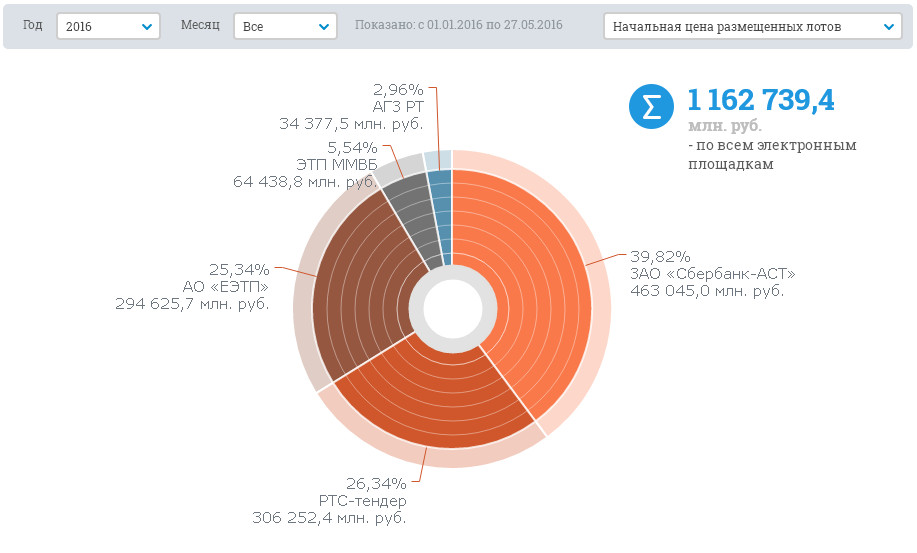The width and height of the screenshot is (917, 553).
Task: Select the blue АГЗ РТ pie segment
Action: pyautogui.click(x=443, y=216)
